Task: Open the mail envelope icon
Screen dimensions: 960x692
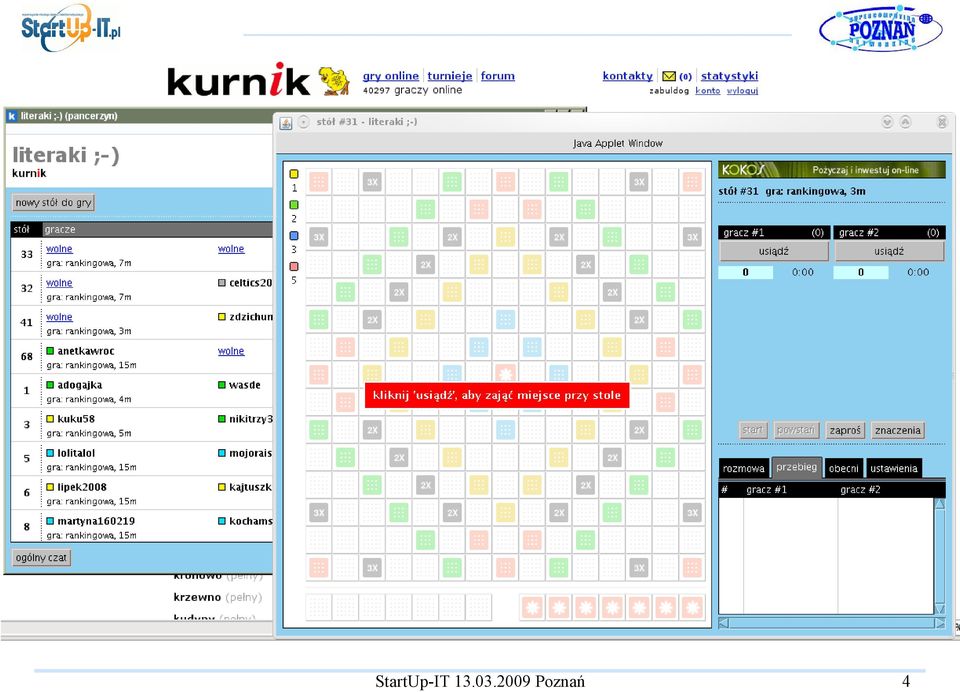Action: [669, 77]
